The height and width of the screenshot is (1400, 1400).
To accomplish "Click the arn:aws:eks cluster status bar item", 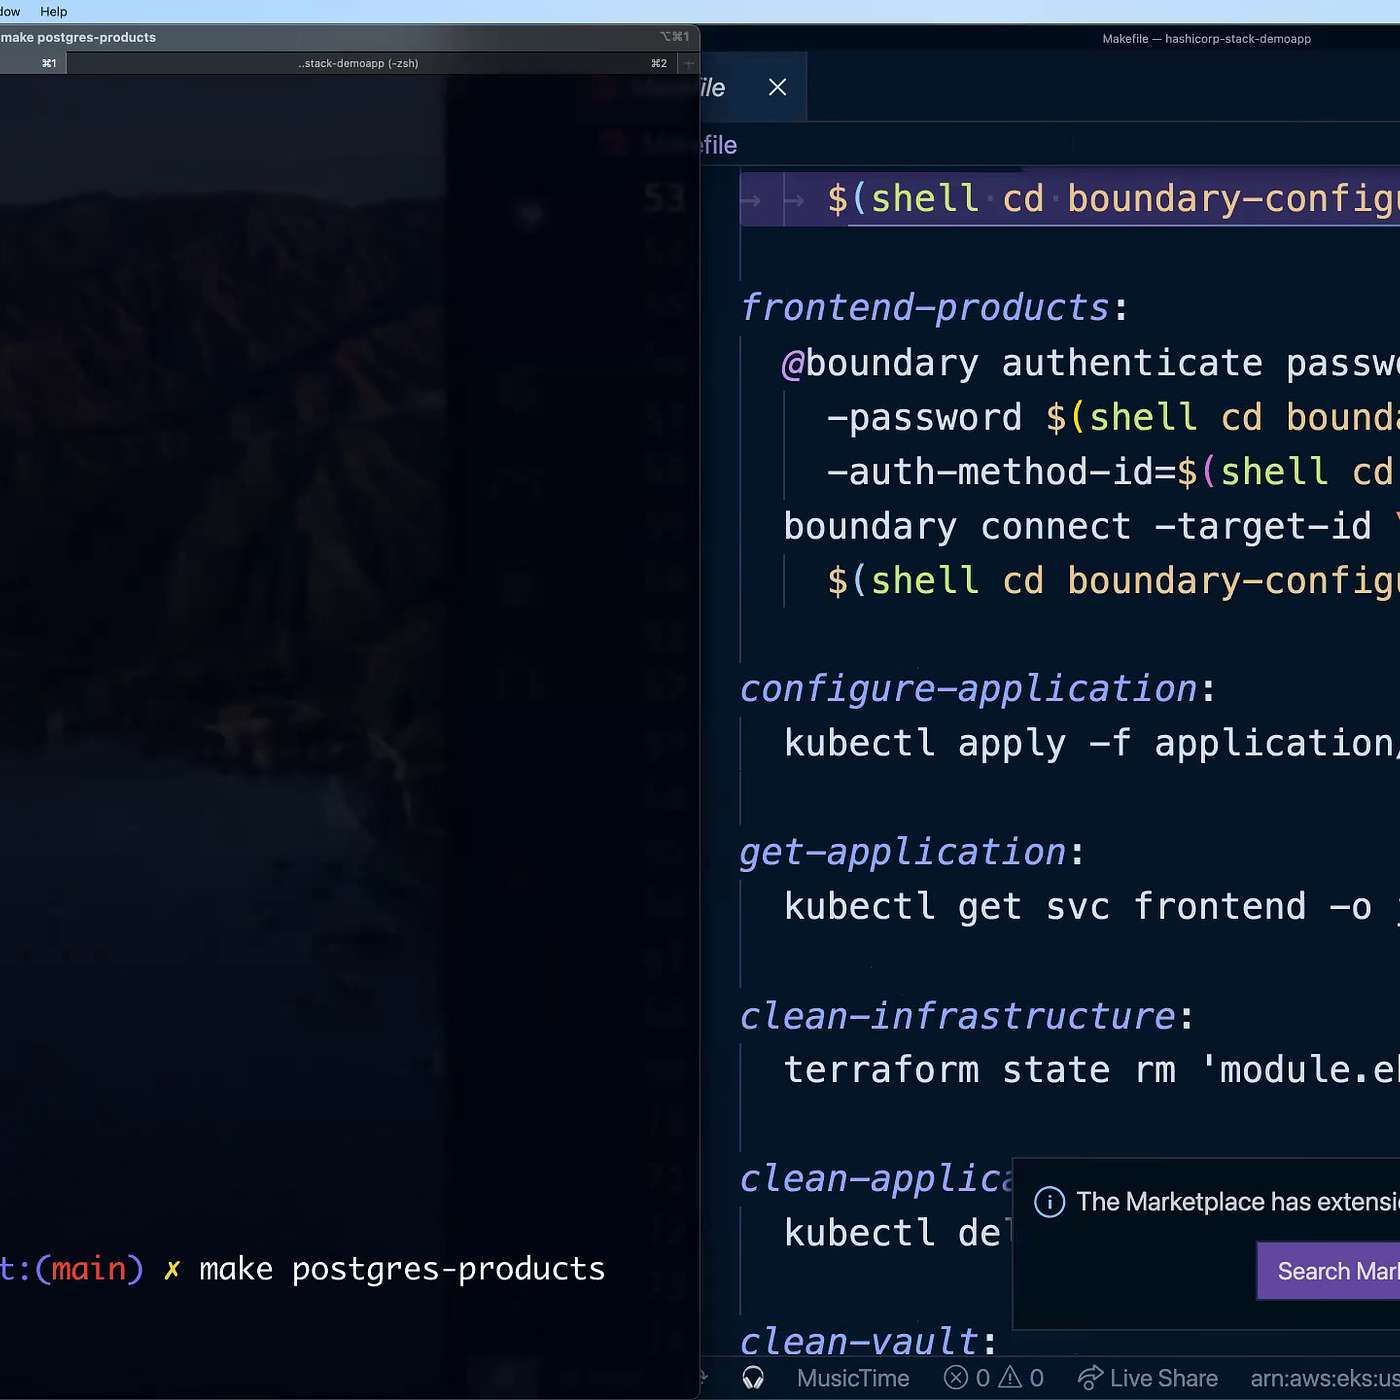I will (1323, 1378).
